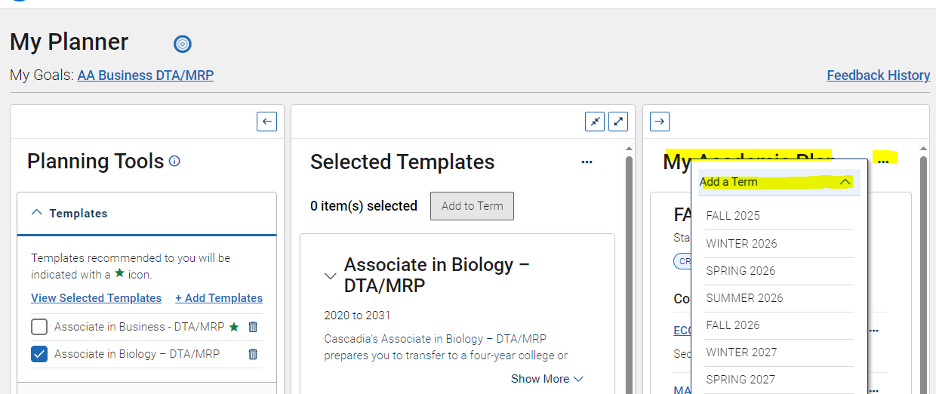This screenshot has height=394, width=936.
Task: Select WINTER 2026 from the term list
Action: click(779, 244)
